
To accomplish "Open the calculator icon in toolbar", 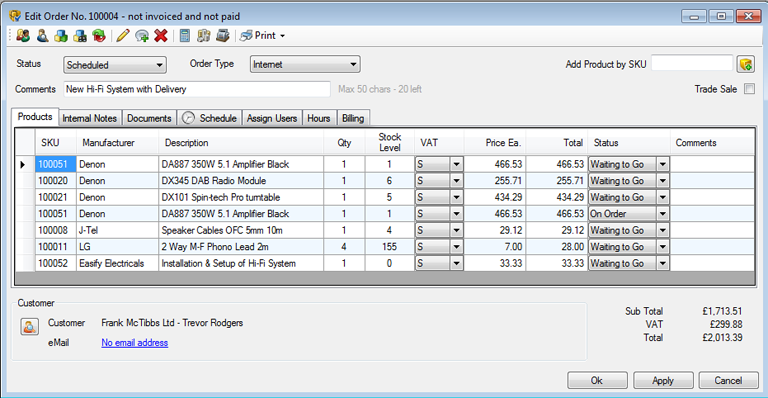I will [185, 36].
